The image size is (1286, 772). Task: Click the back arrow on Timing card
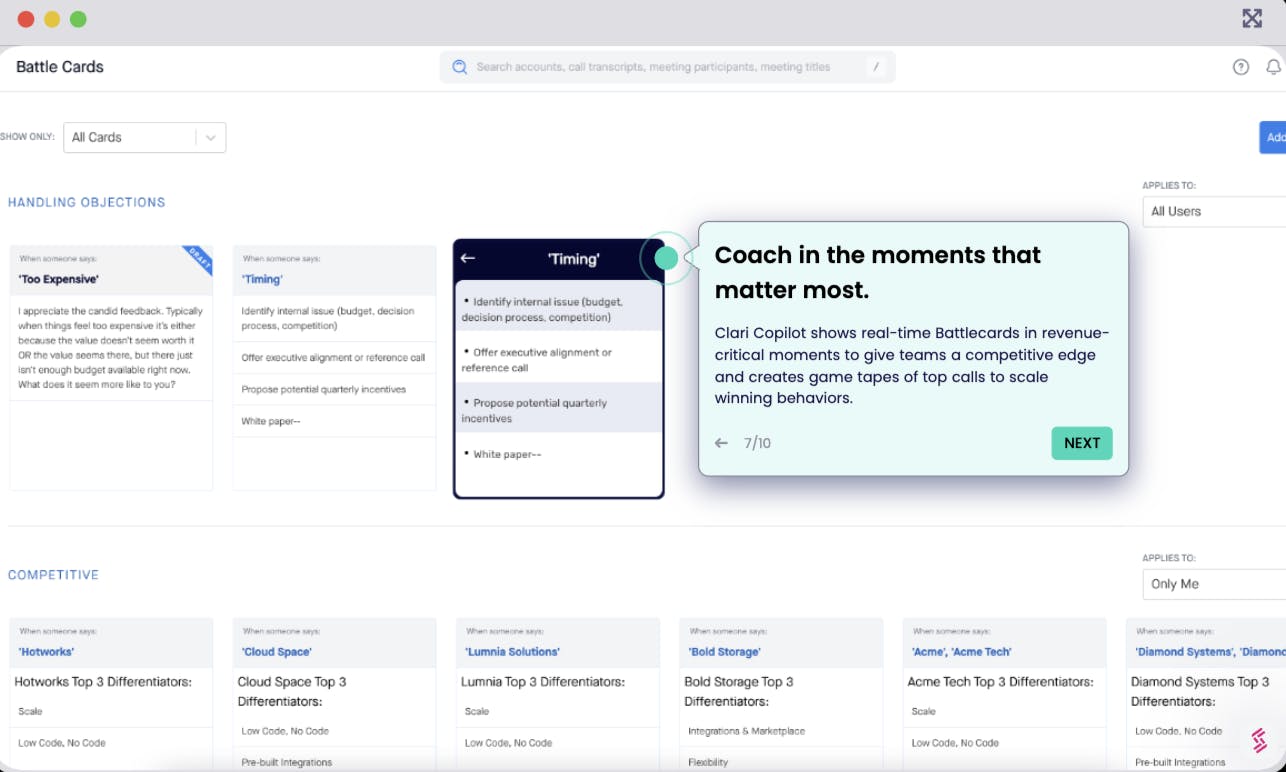[x=467, y=258]
